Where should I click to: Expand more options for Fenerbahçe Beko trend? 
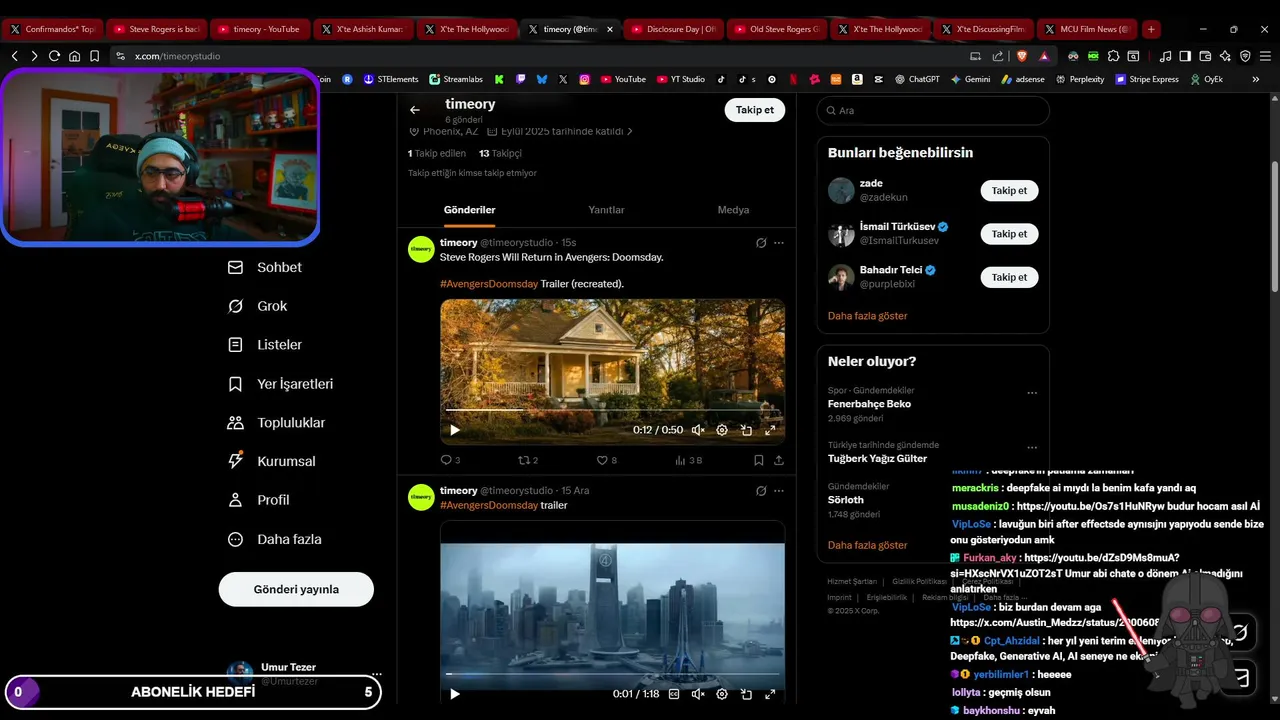click(x=1032, y=393)
